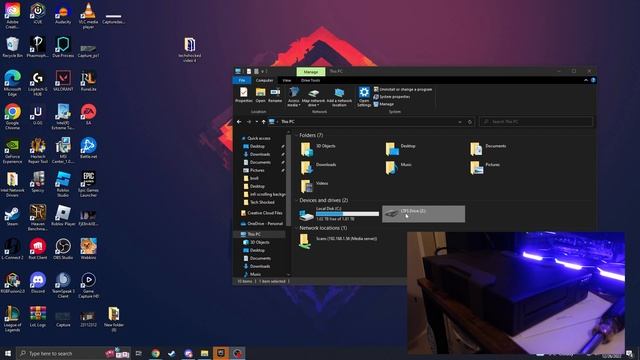Click Uninstall or change a program
This screenshot has height=360, width=640.
click(x=402, y=89)
